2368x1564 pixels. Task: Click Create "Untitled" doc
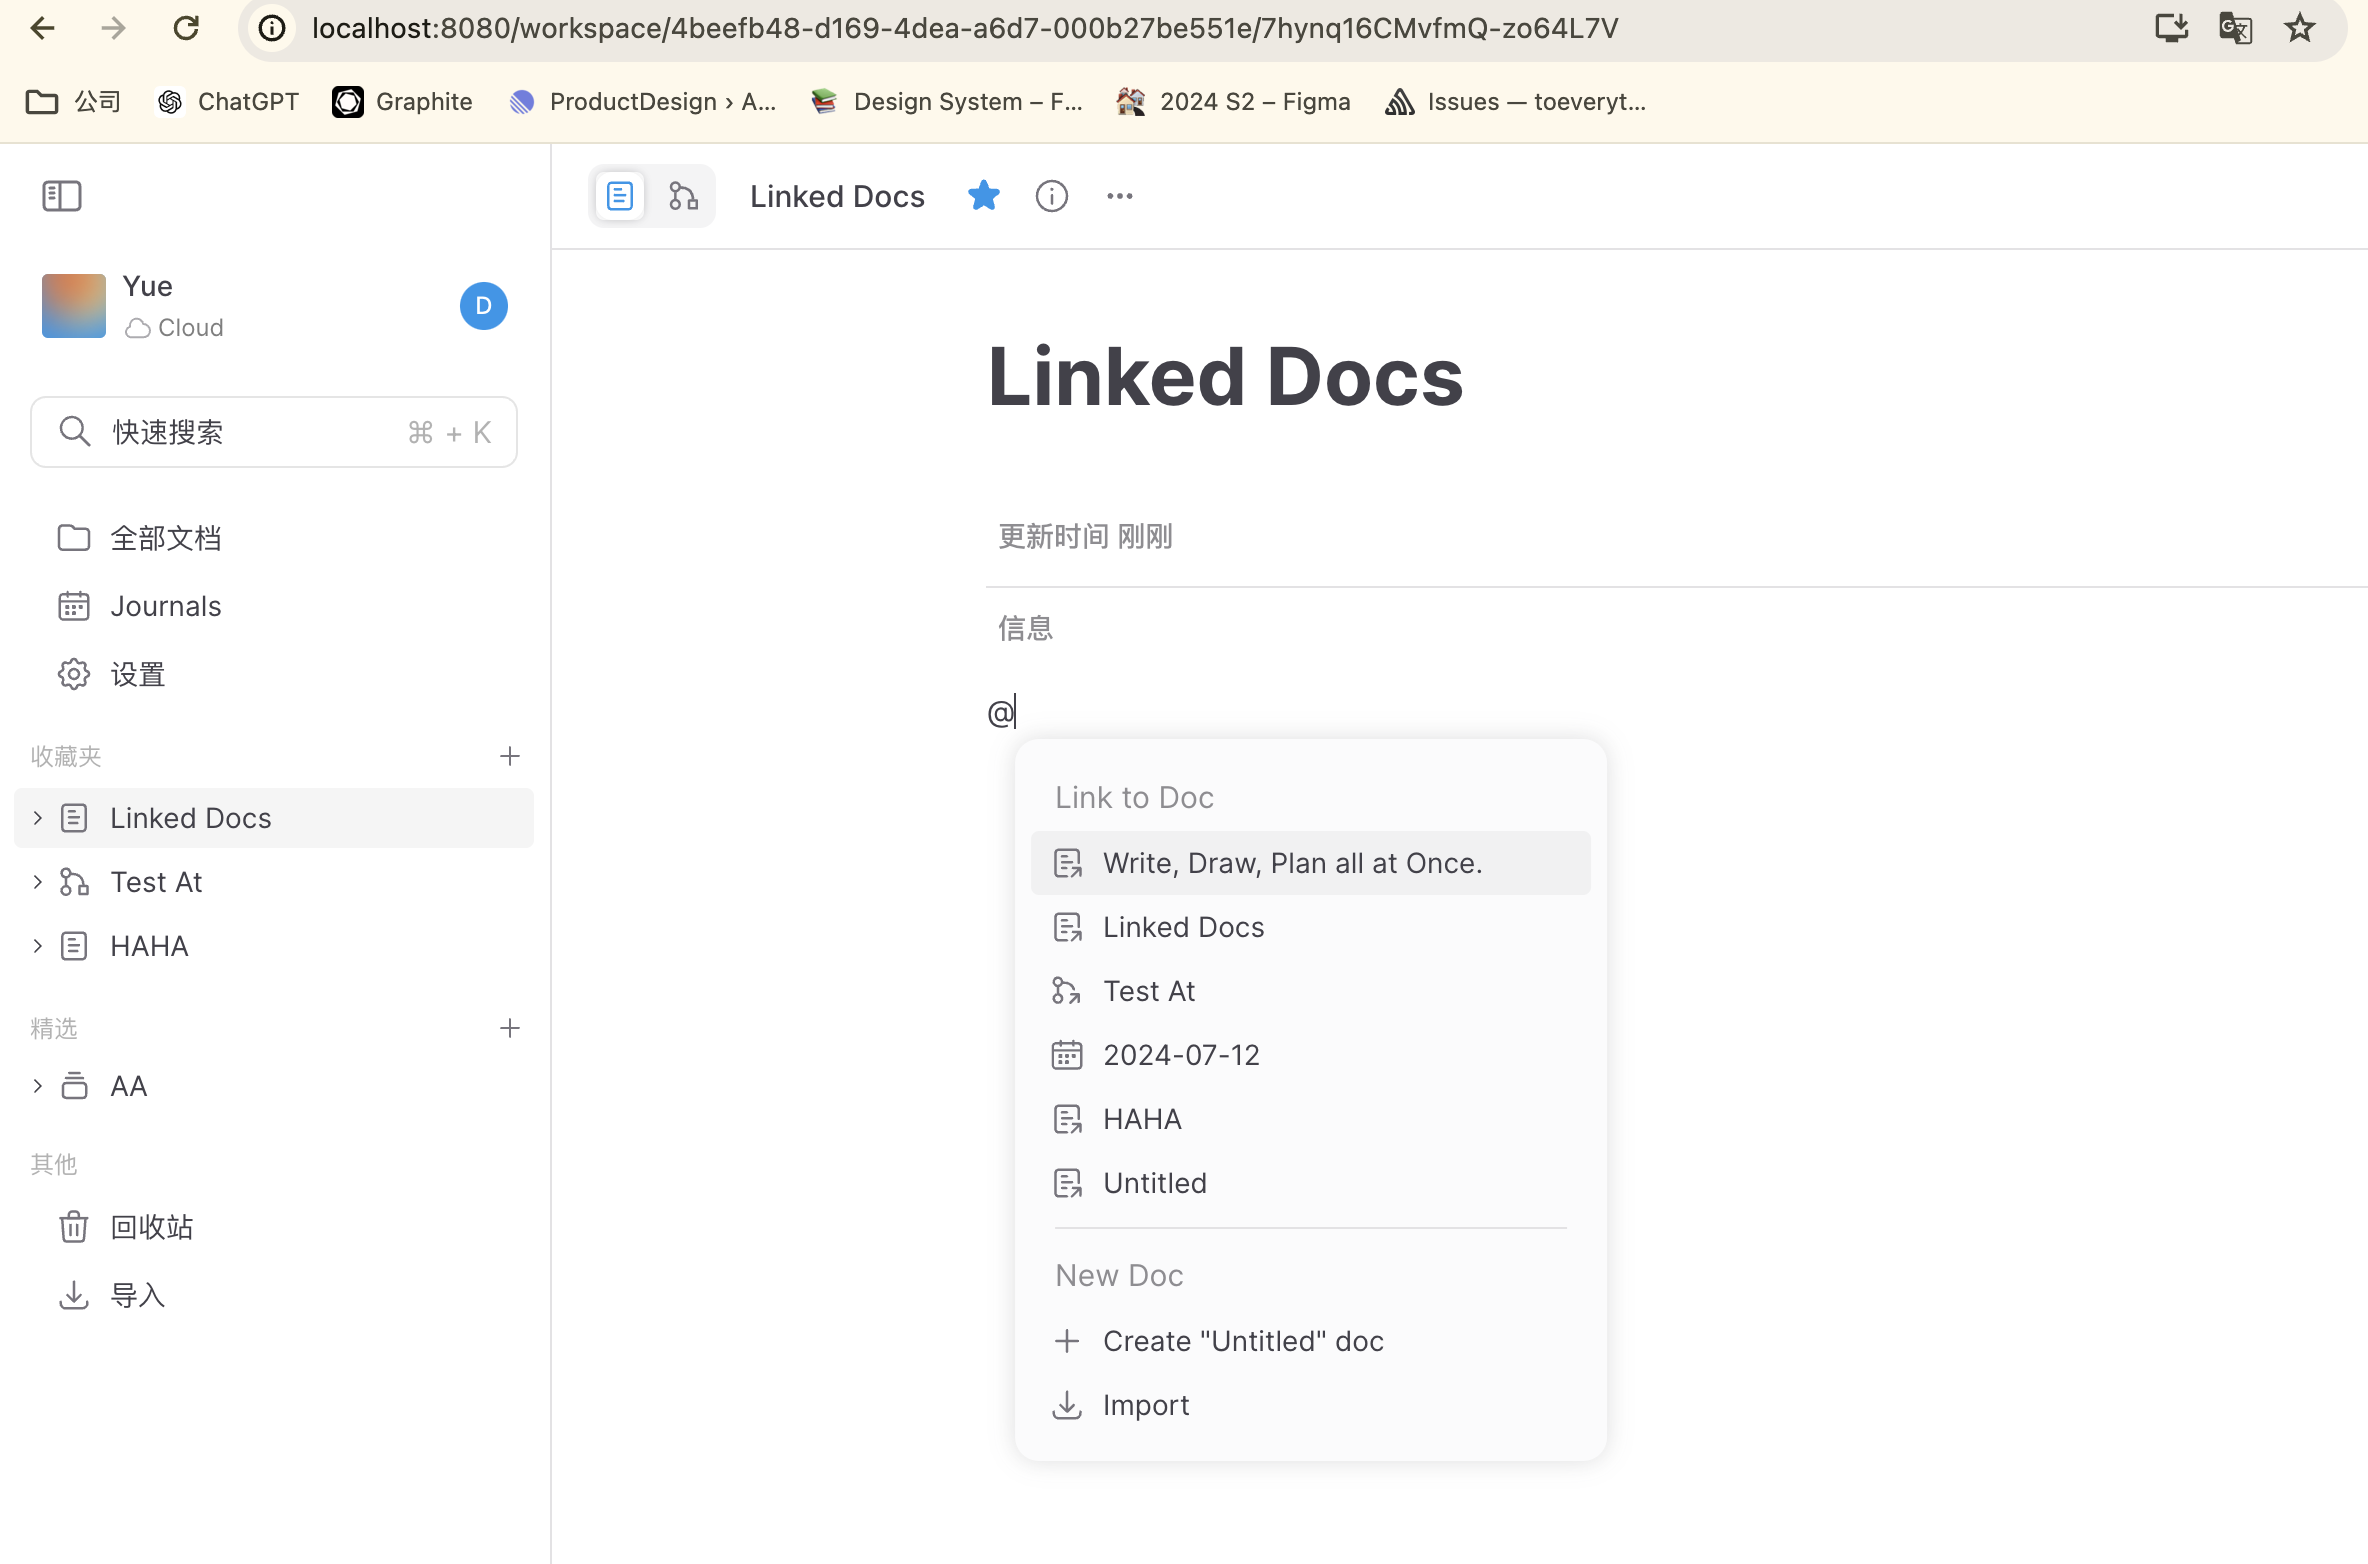tap(1242, 1341)
